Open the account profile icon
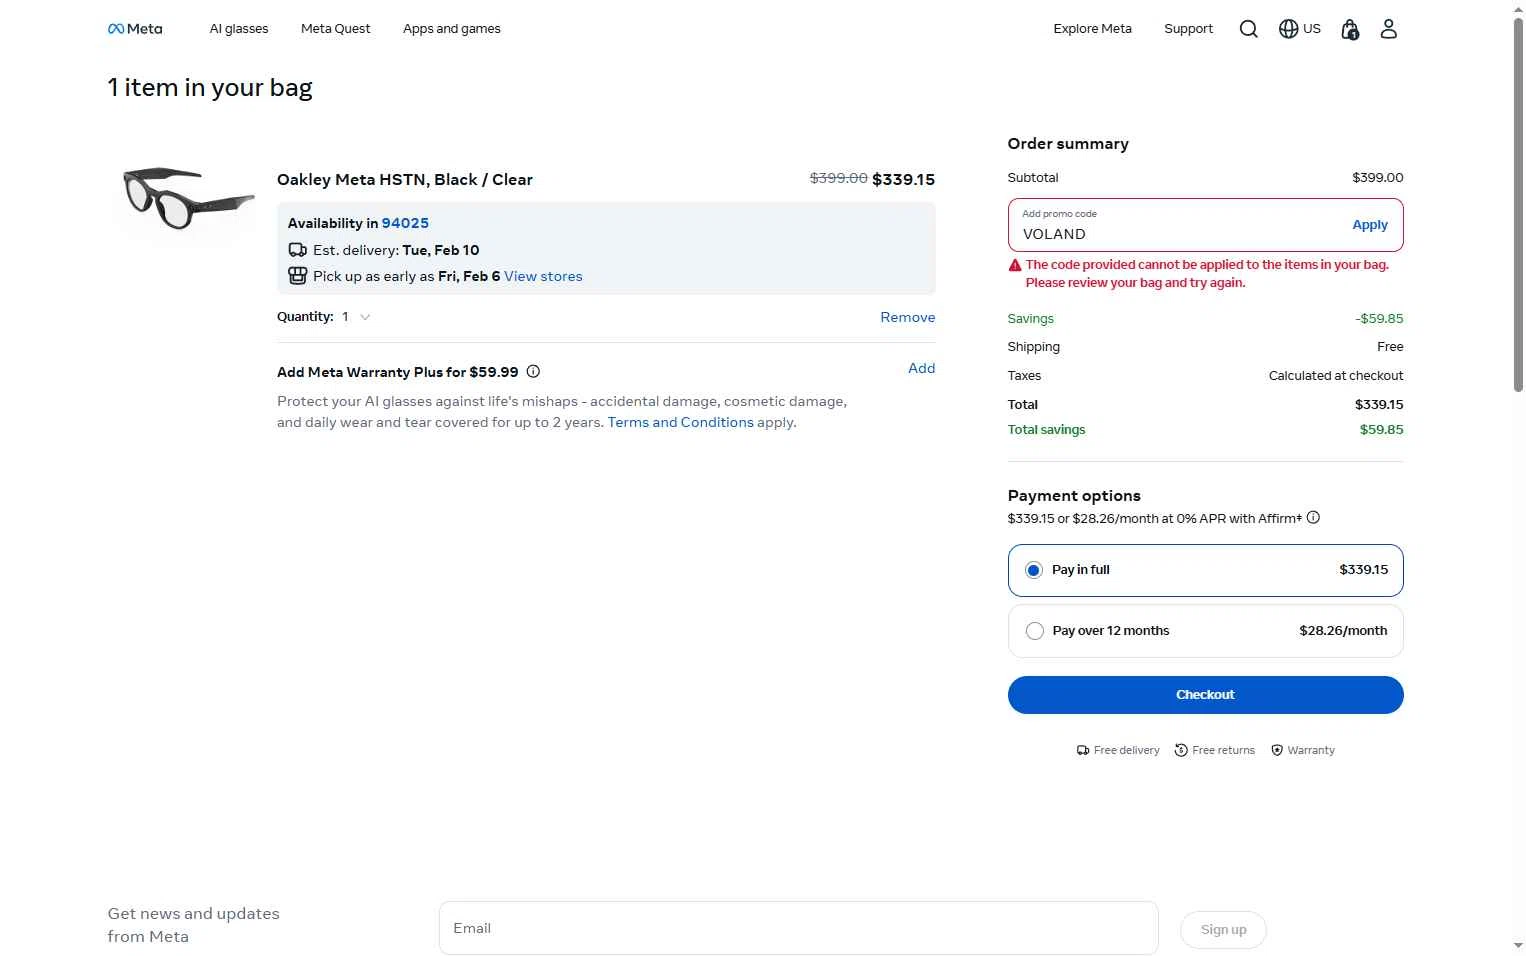Image resolution: width=1526 pixels, height=956 pixels. click(1388, 29)
